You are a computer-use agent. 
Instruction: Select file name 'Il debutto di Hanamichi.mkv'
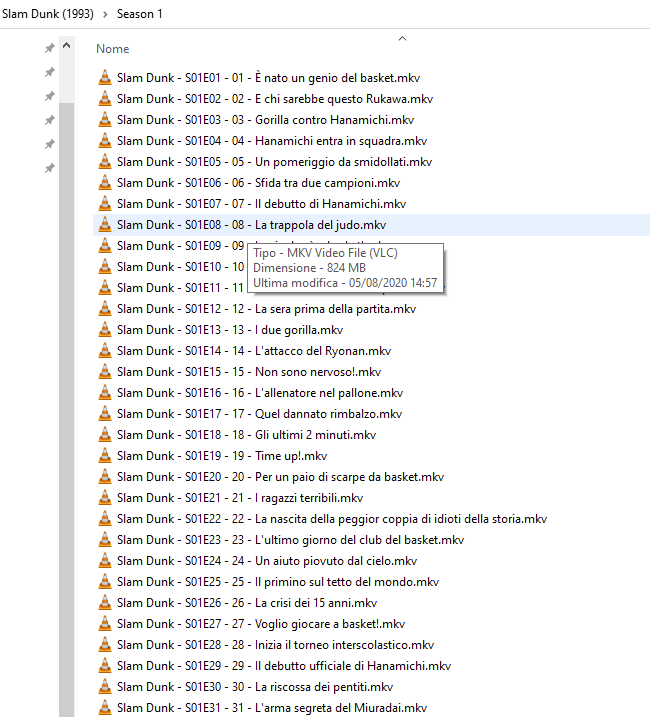330,204
